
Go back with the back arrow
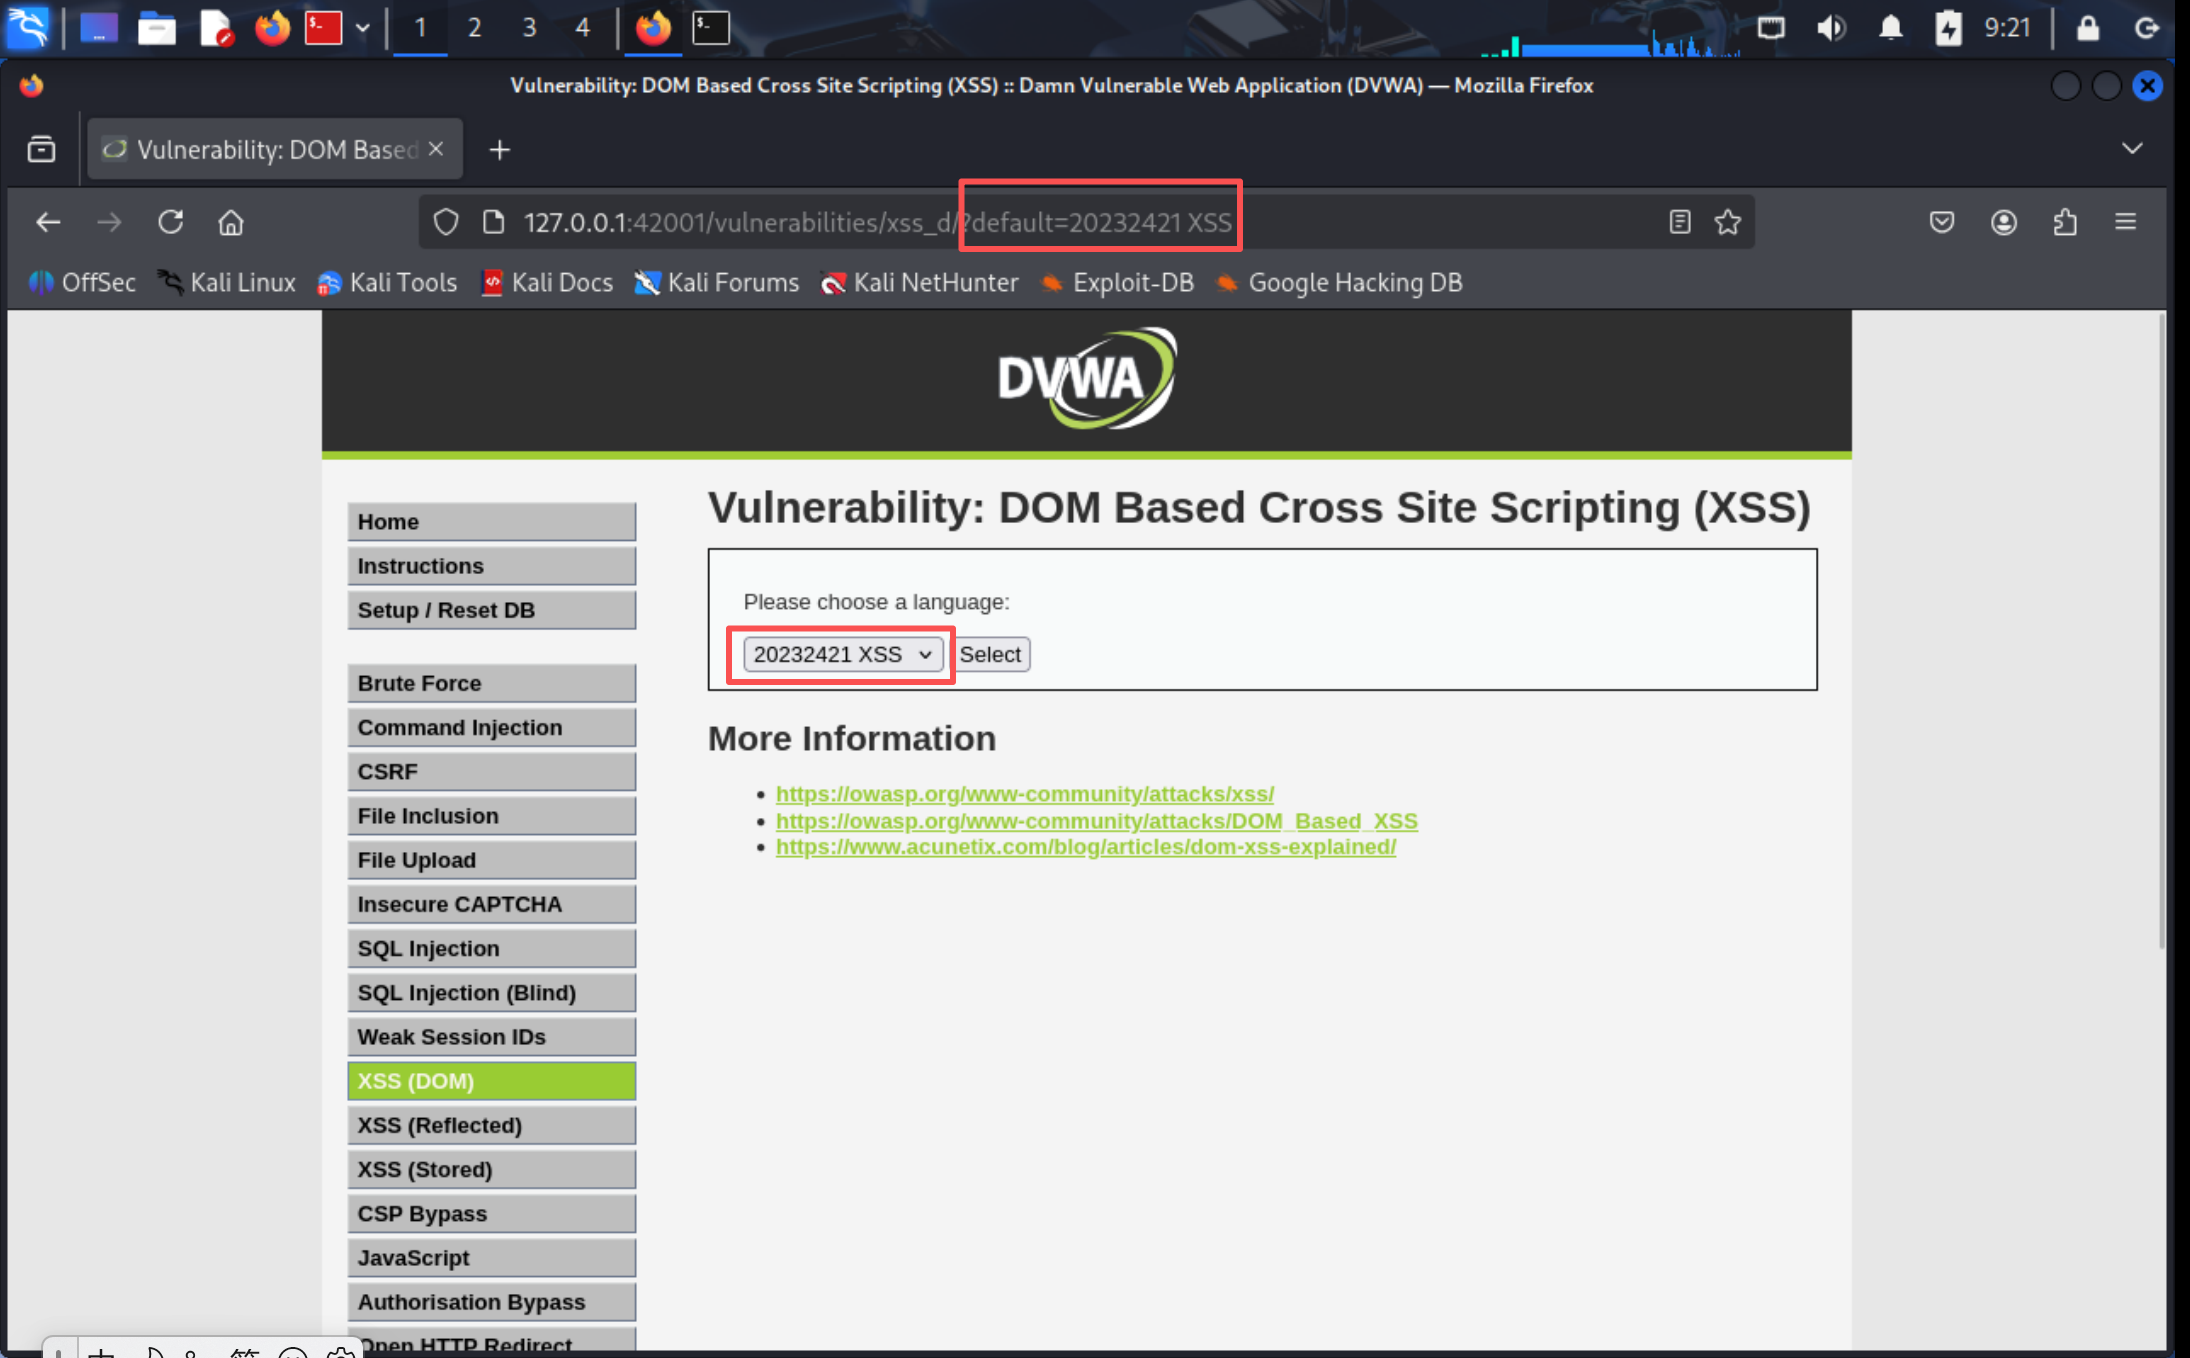coord(48,222)
